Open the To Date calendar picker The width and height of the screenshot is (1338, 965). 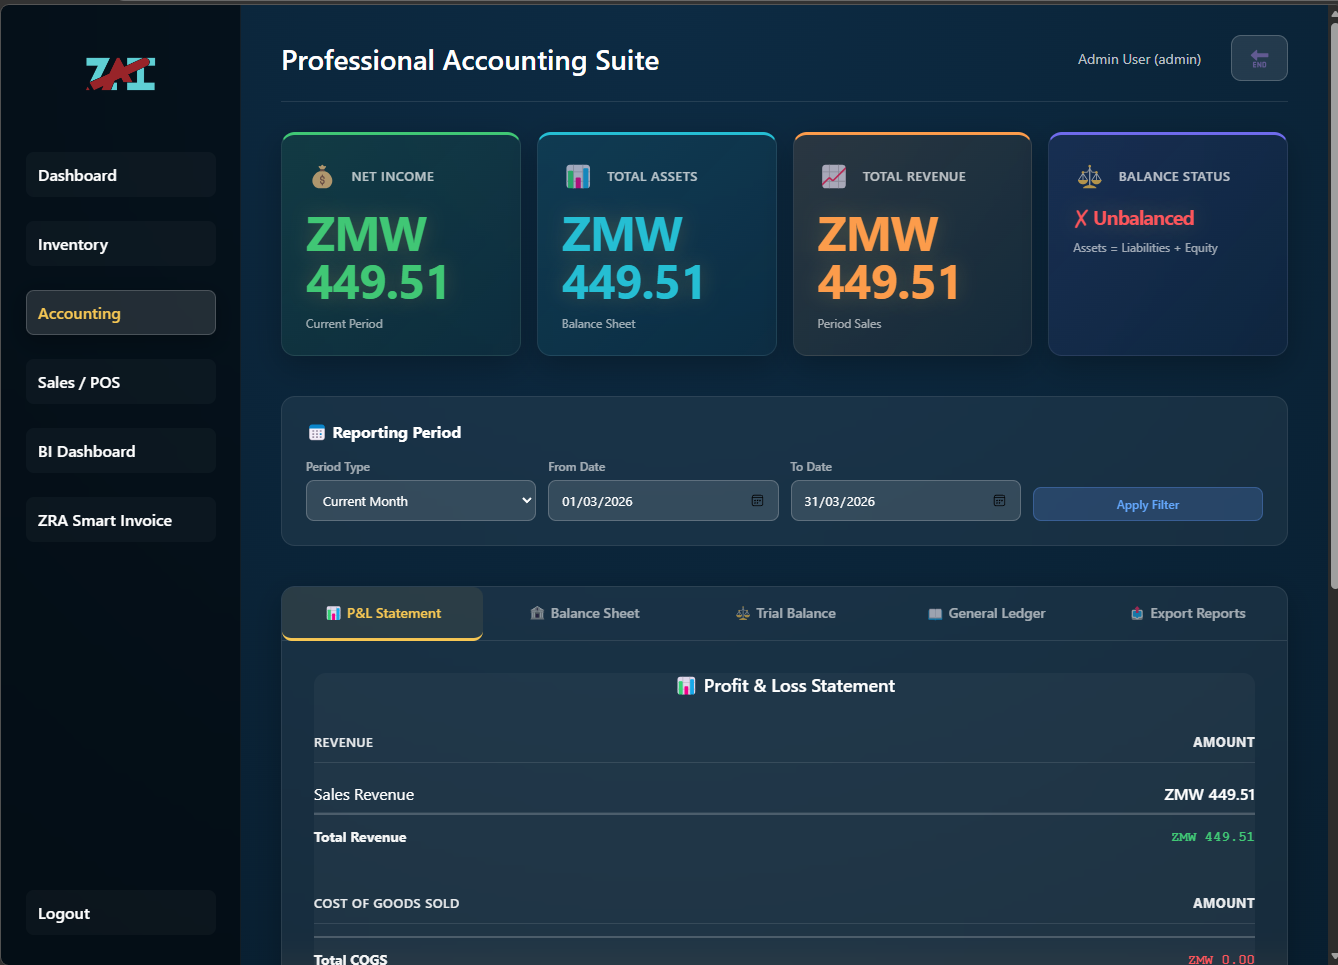[x=1000, y=500]
